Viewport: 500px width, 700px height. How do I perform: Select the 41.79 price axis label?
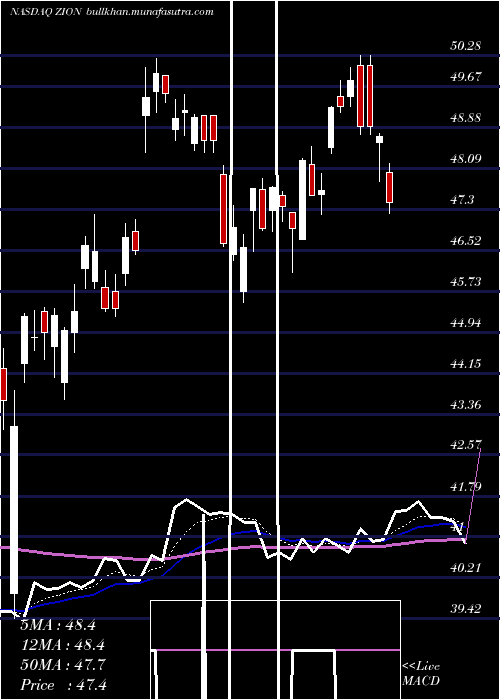coord(466,487)
